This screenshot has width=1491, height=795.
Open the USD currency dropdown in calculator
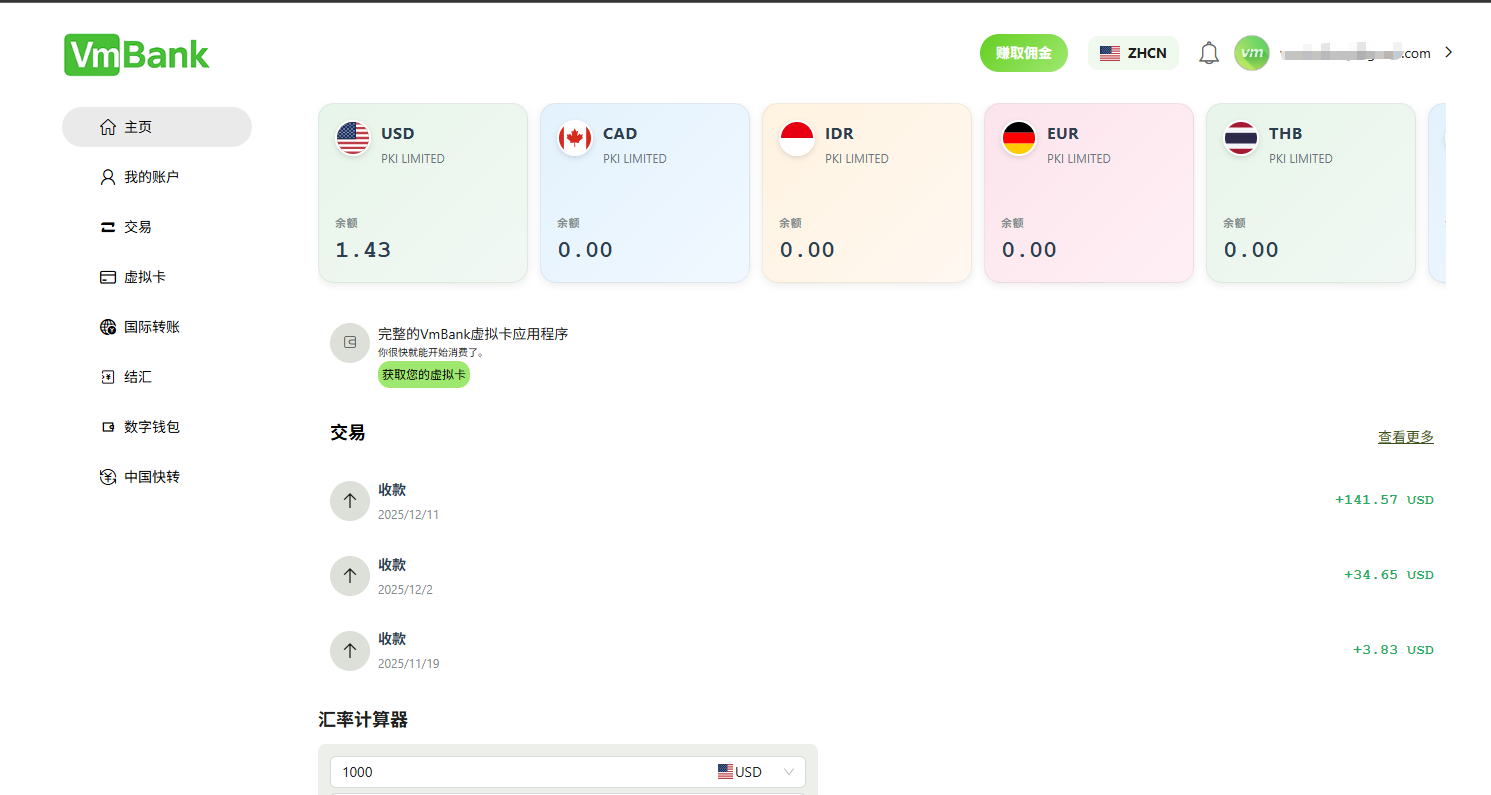(757, 772)
